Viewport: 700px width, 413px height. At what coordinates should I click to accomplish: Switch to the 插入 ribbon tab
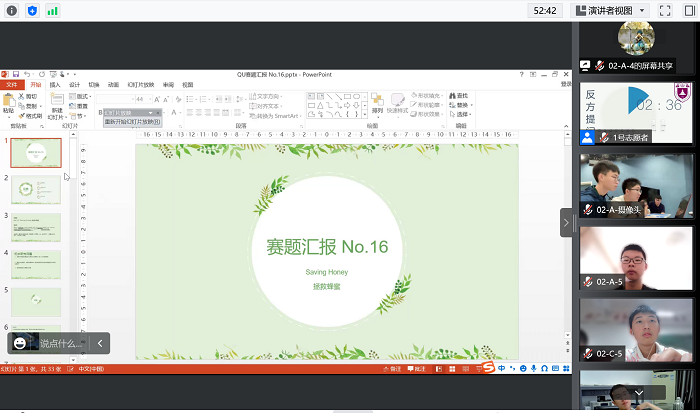54,85
